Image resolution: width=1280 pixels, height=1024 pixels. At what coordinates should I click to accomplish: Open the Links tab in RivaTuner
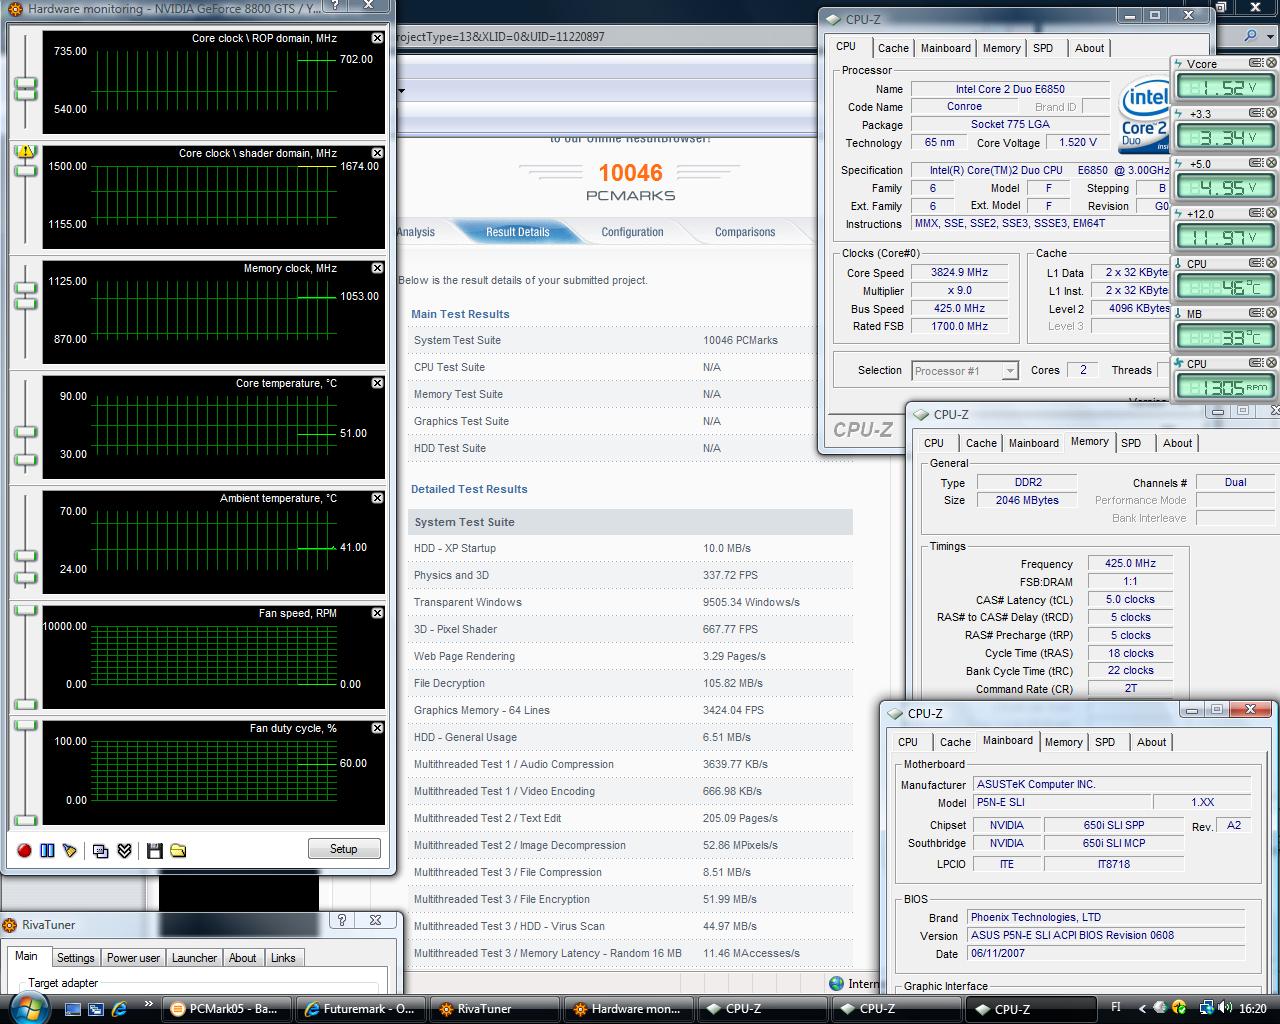point(283,958)
